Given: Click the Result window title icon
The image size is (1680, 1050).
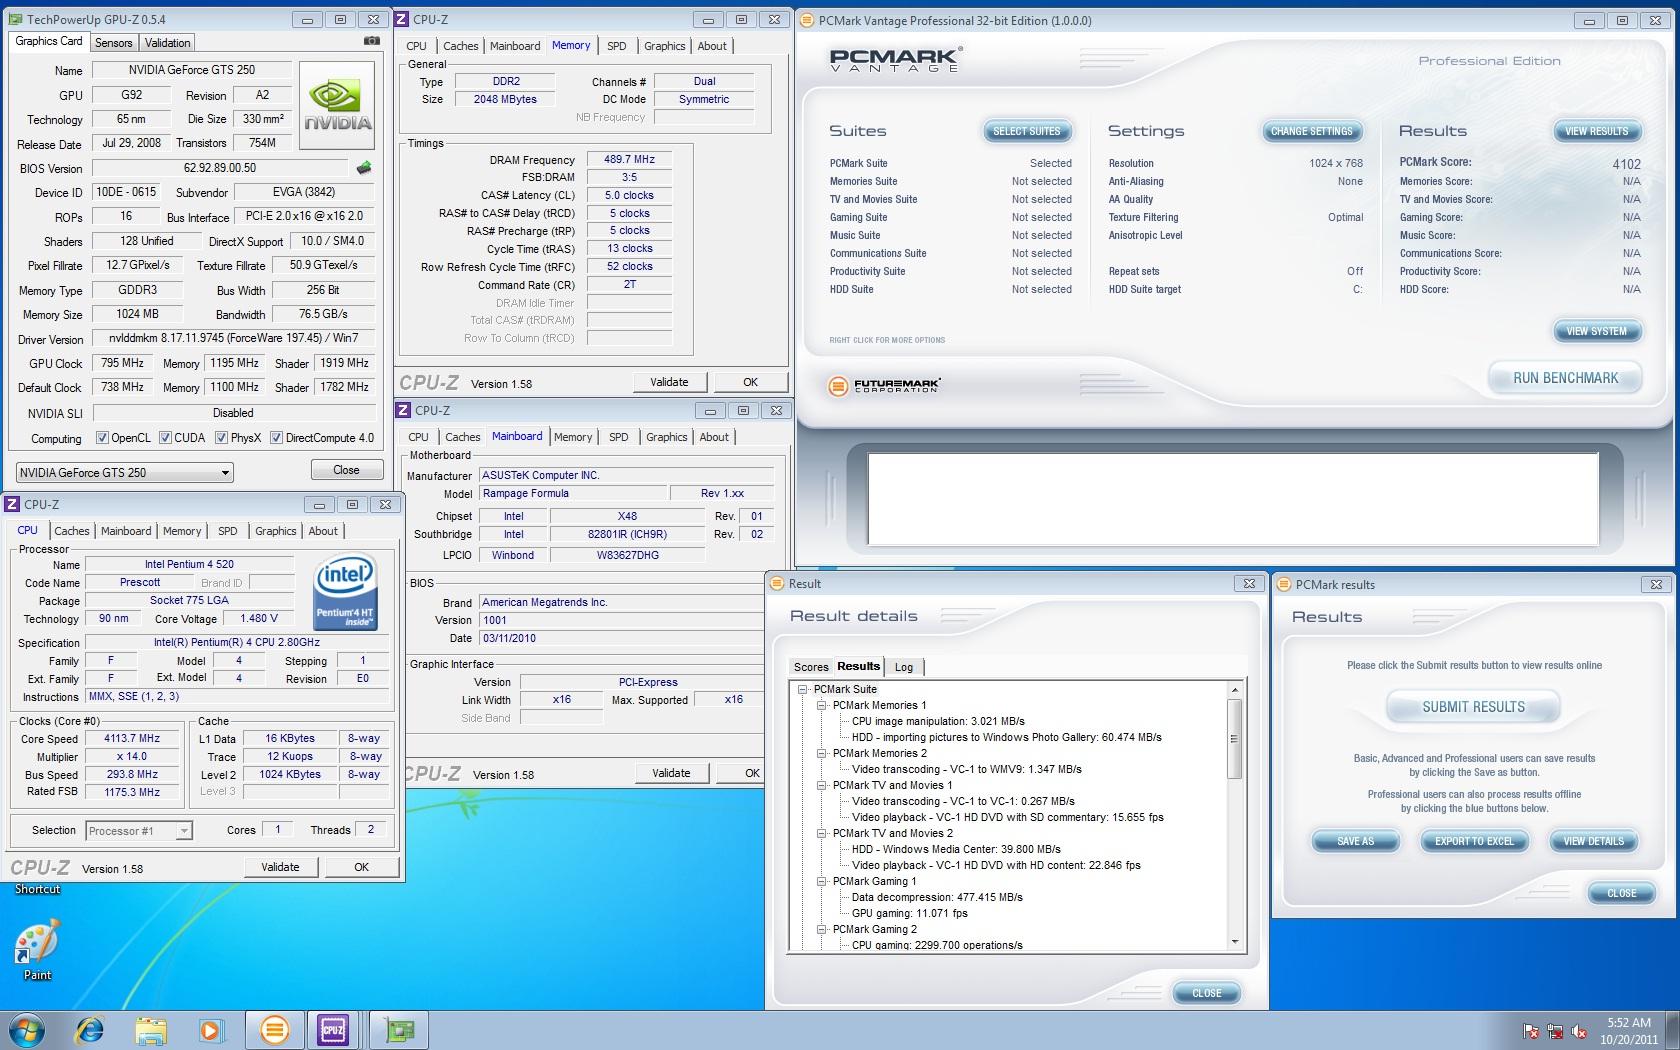Looking at the screenshot, I should tap(777, 584).
